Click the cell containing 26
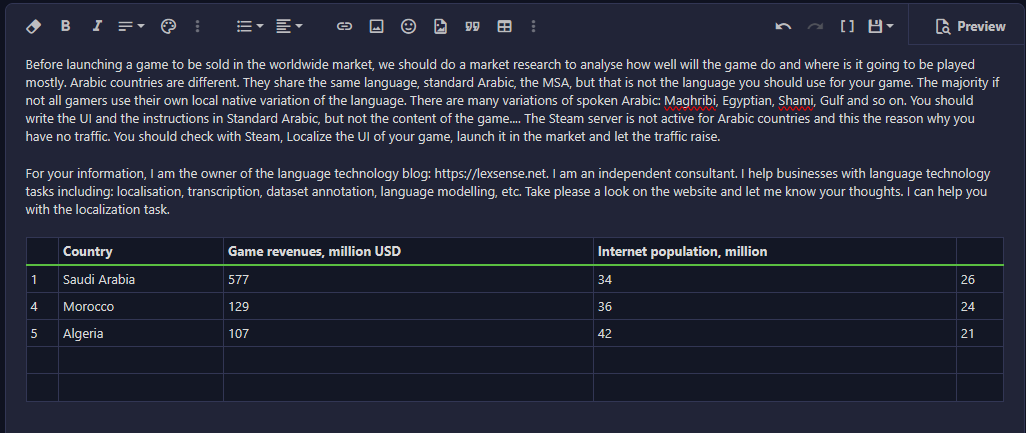 coord(980,279)
